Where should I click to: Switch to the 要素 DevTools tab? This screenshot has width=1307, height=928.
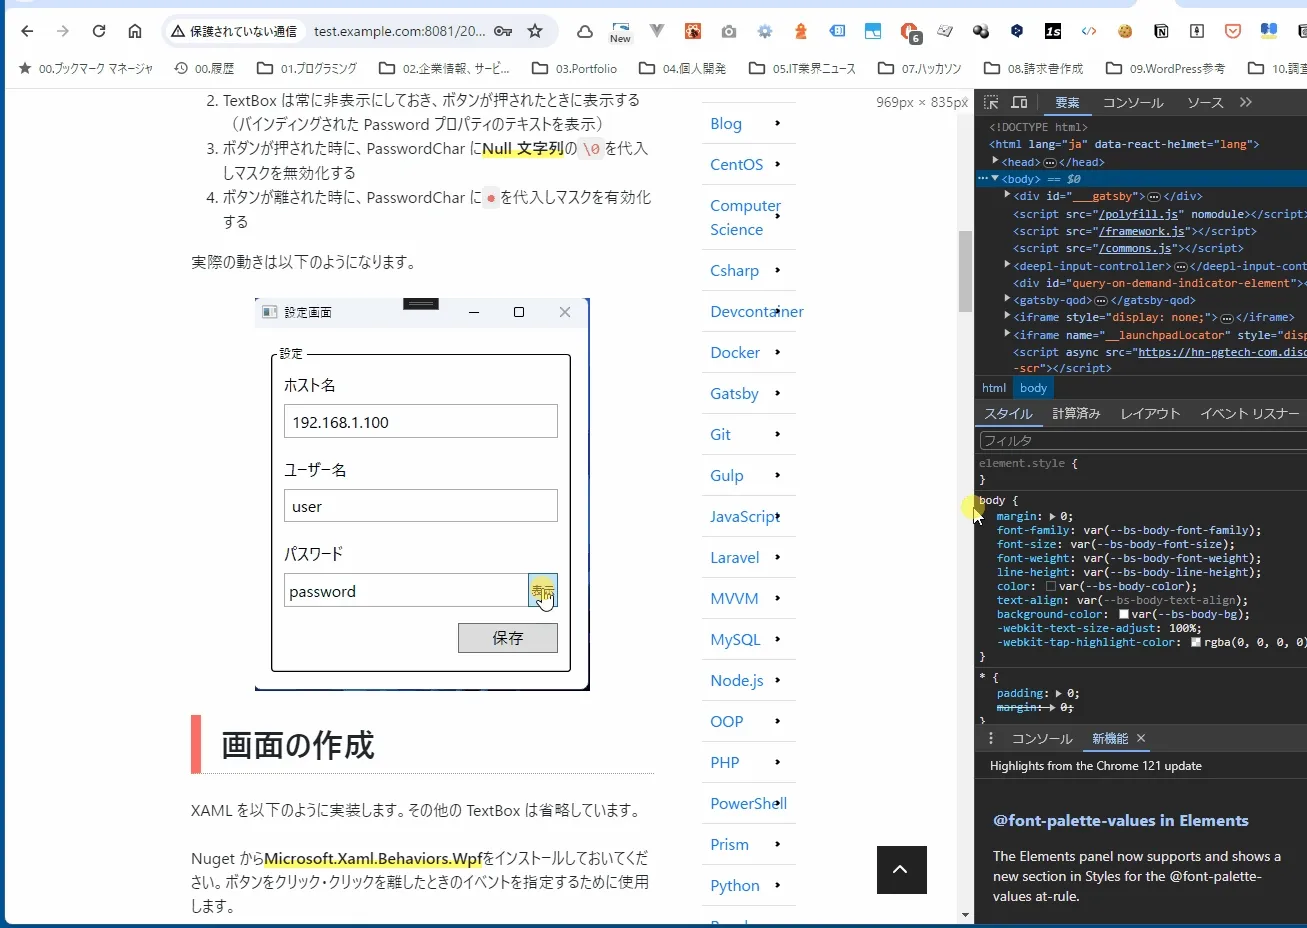pyautogui.click(x=1067, y=102)
